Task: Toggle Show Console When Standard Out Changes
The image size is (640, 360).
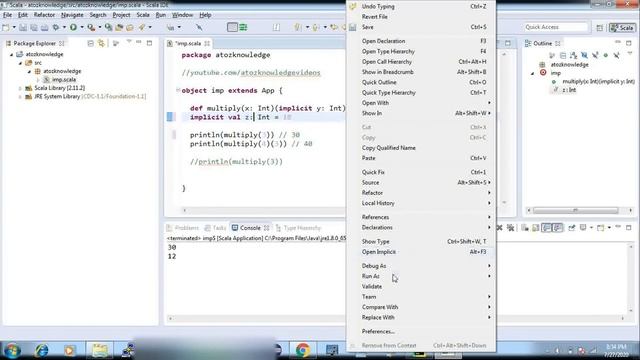Action: coord(547,228)
